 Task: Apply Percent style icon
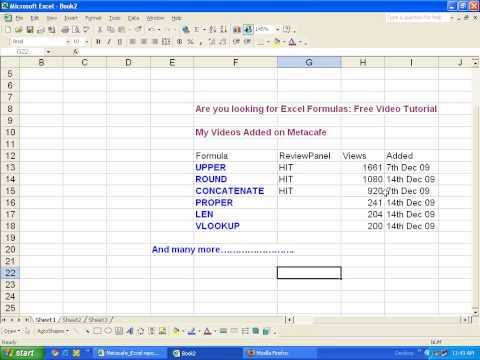[190, 42]
